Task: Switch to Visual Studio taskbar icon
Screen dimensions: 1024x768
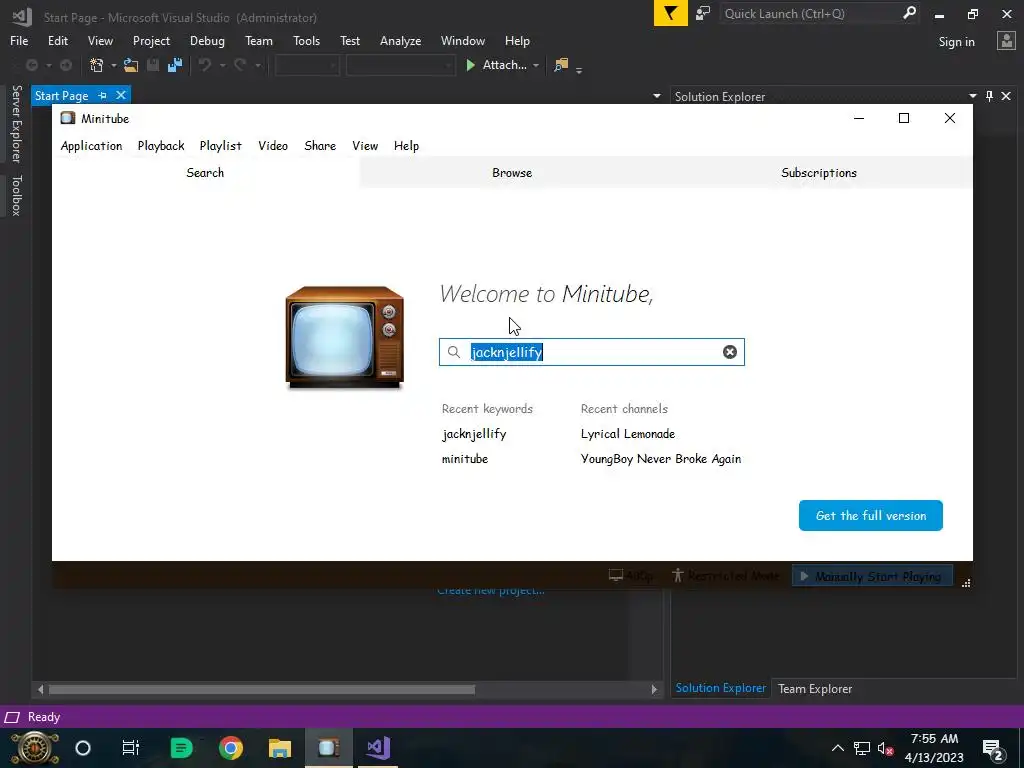Action: pos(378,748)
